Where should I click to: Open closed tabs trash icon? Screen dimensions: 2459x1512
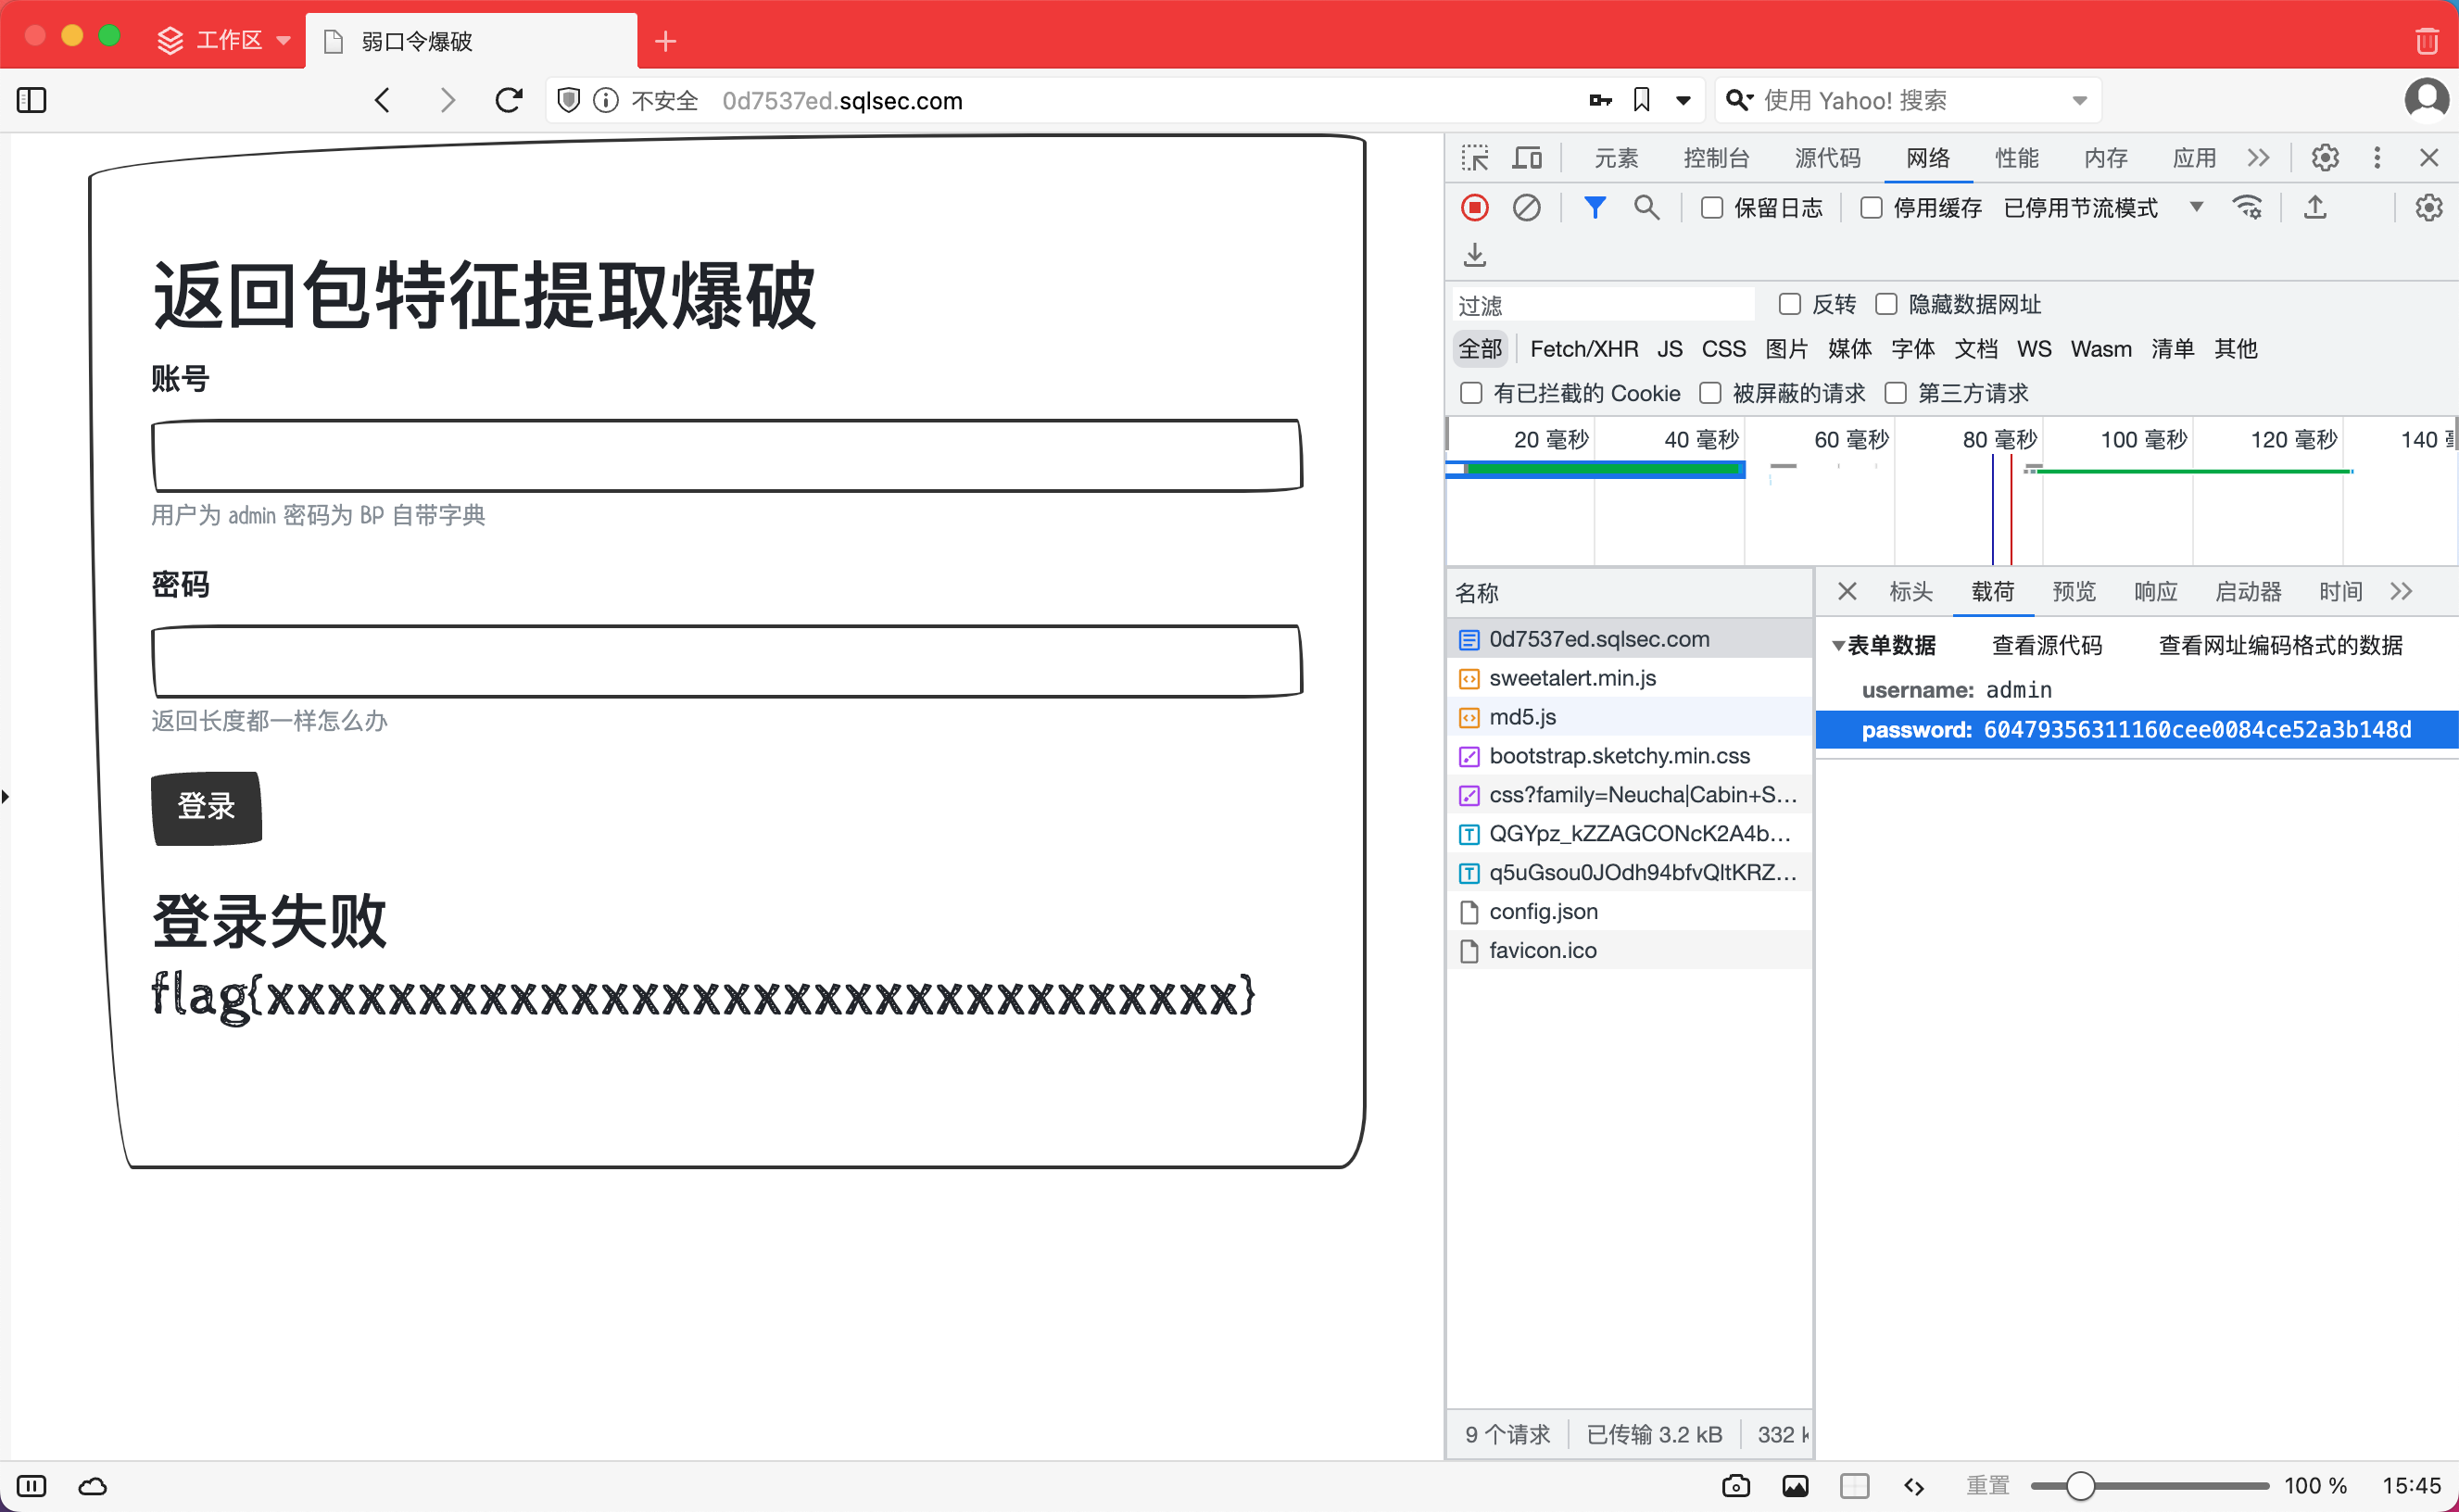[2427, 41]
